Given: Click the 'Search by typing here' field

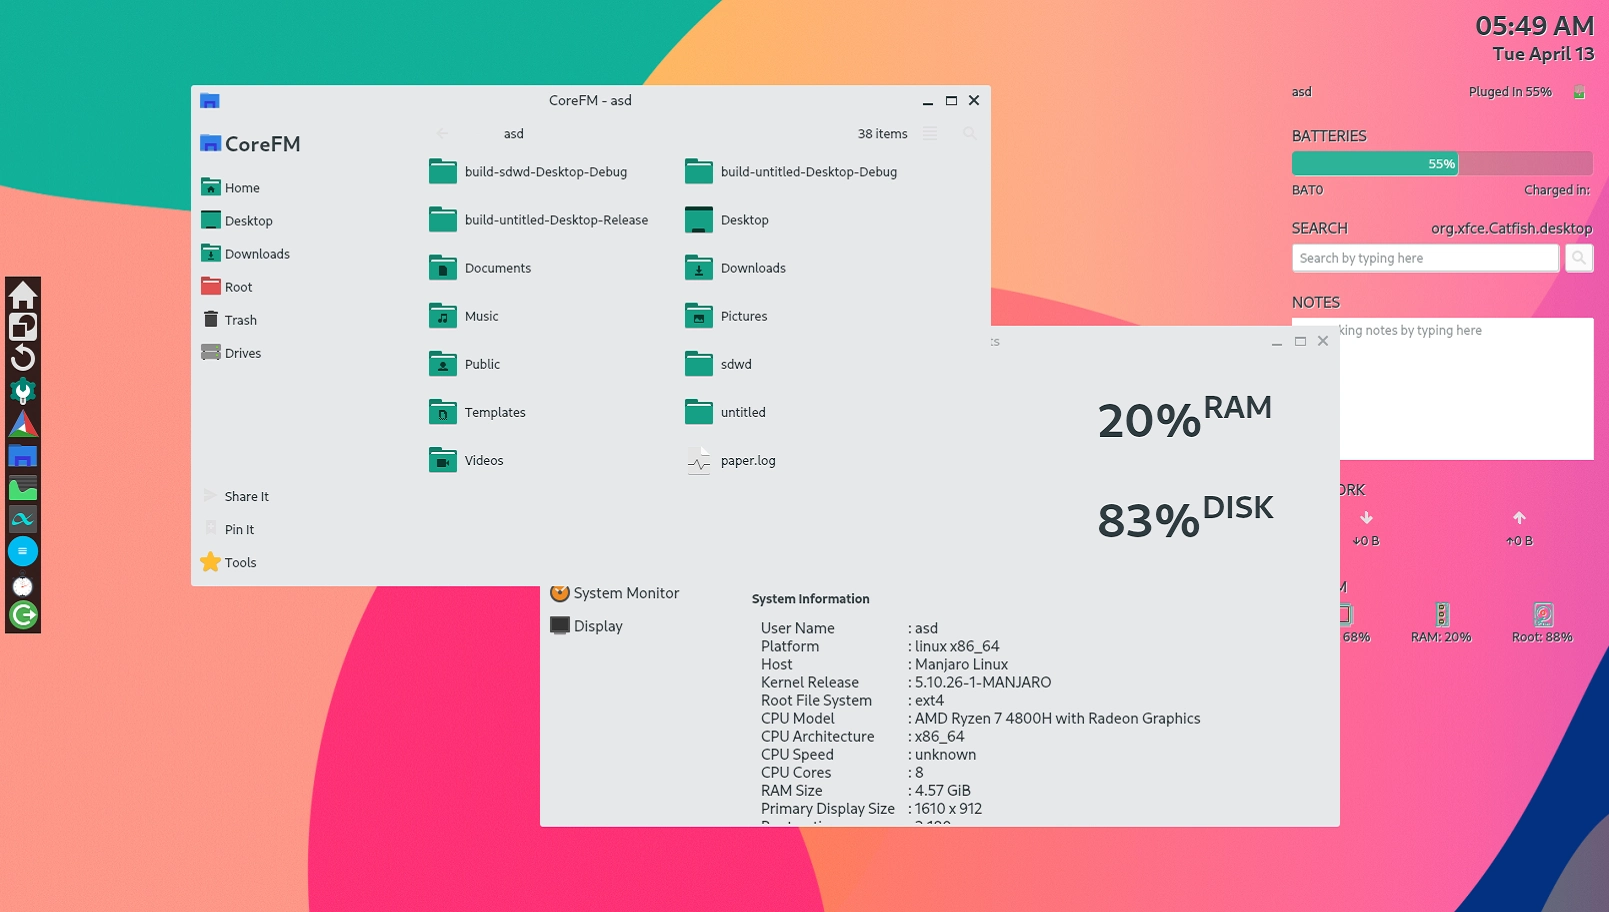Looking at the screenshot, I should (1424, 258).
